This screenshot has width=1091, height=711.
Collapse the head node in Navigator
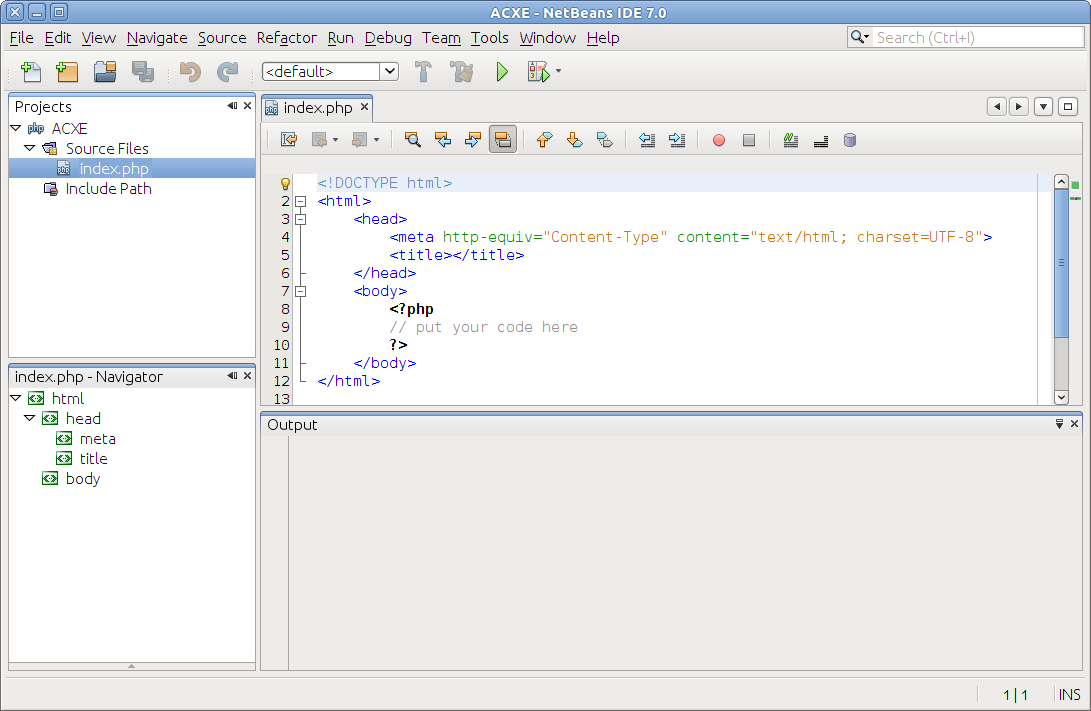[30, 419]
